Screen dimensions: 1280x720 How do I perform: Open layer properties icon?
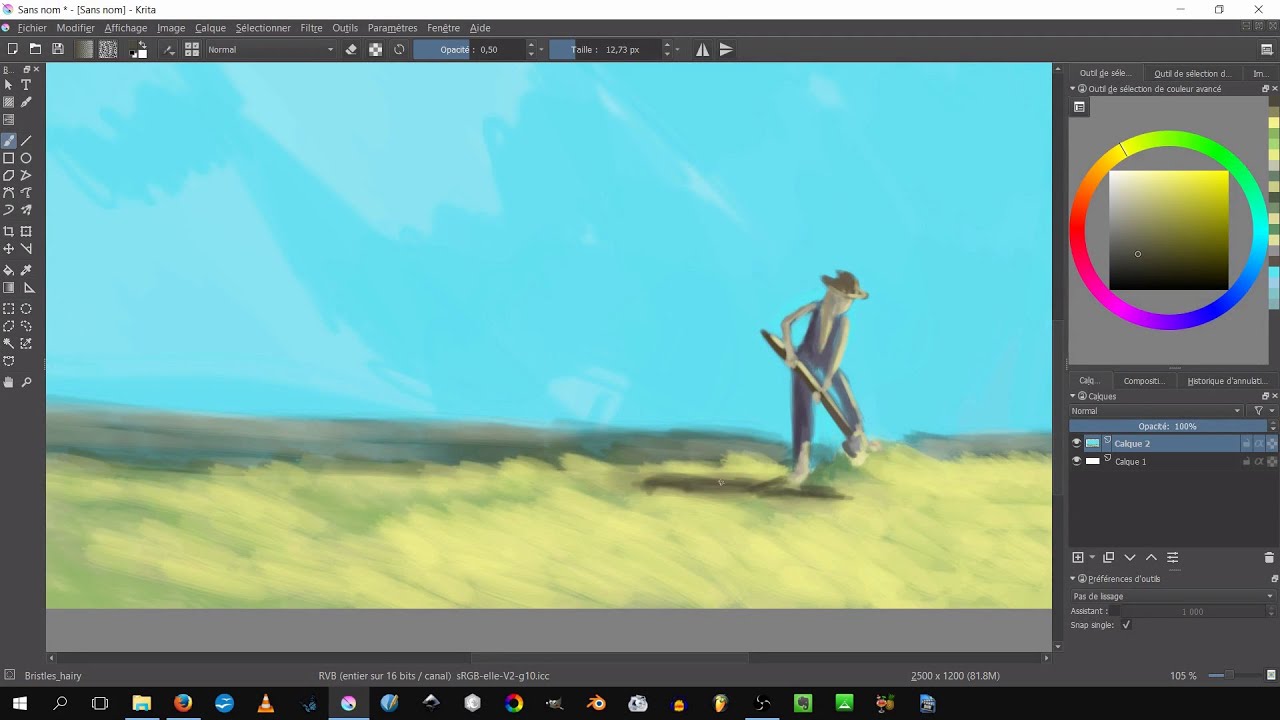point(1173,557)
